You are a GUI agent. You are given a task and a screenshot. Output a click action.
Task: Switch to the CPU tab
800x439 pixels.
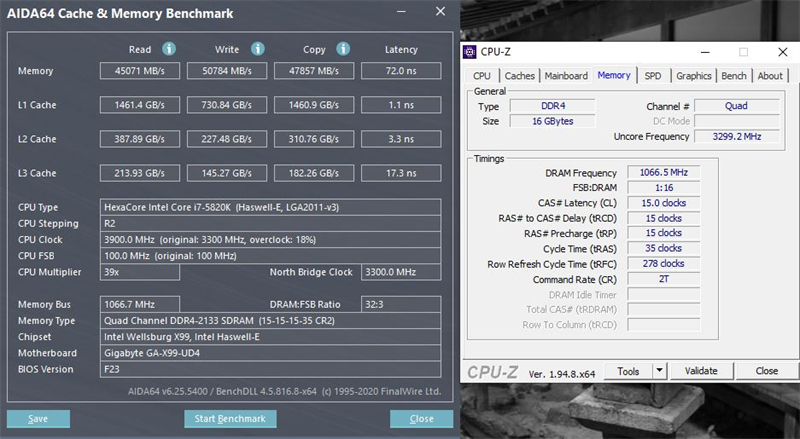[x=482, y=76]
